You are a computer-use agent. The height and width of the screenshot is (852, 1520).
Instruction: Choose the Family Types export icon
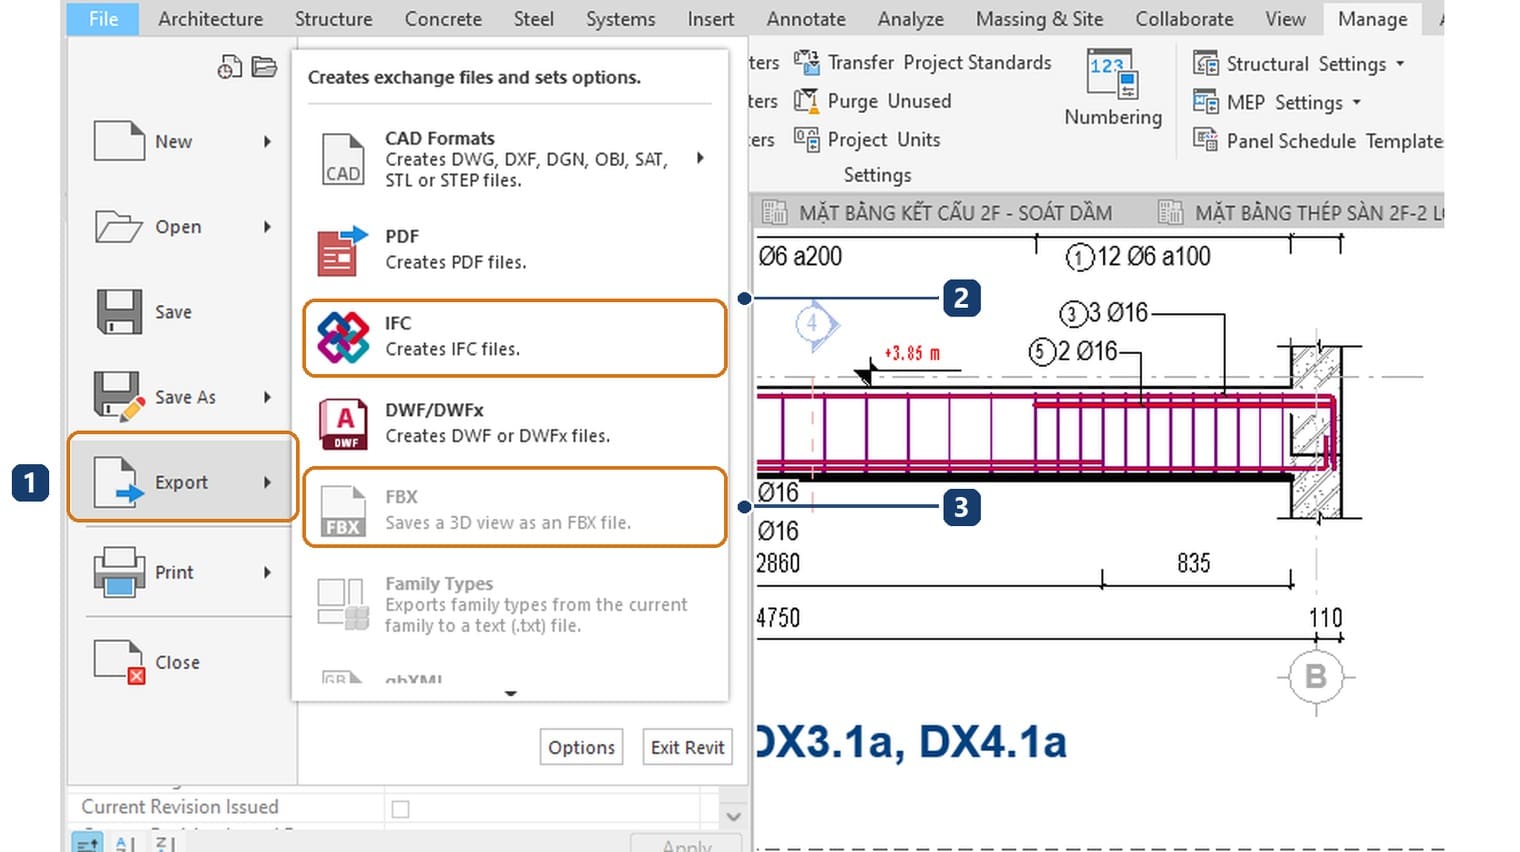pyautogui.click(x=343, y=604)
